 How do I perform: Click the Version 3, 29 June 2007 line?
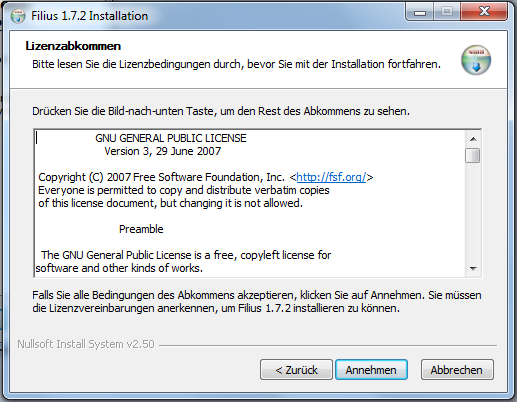pos(163,151)
